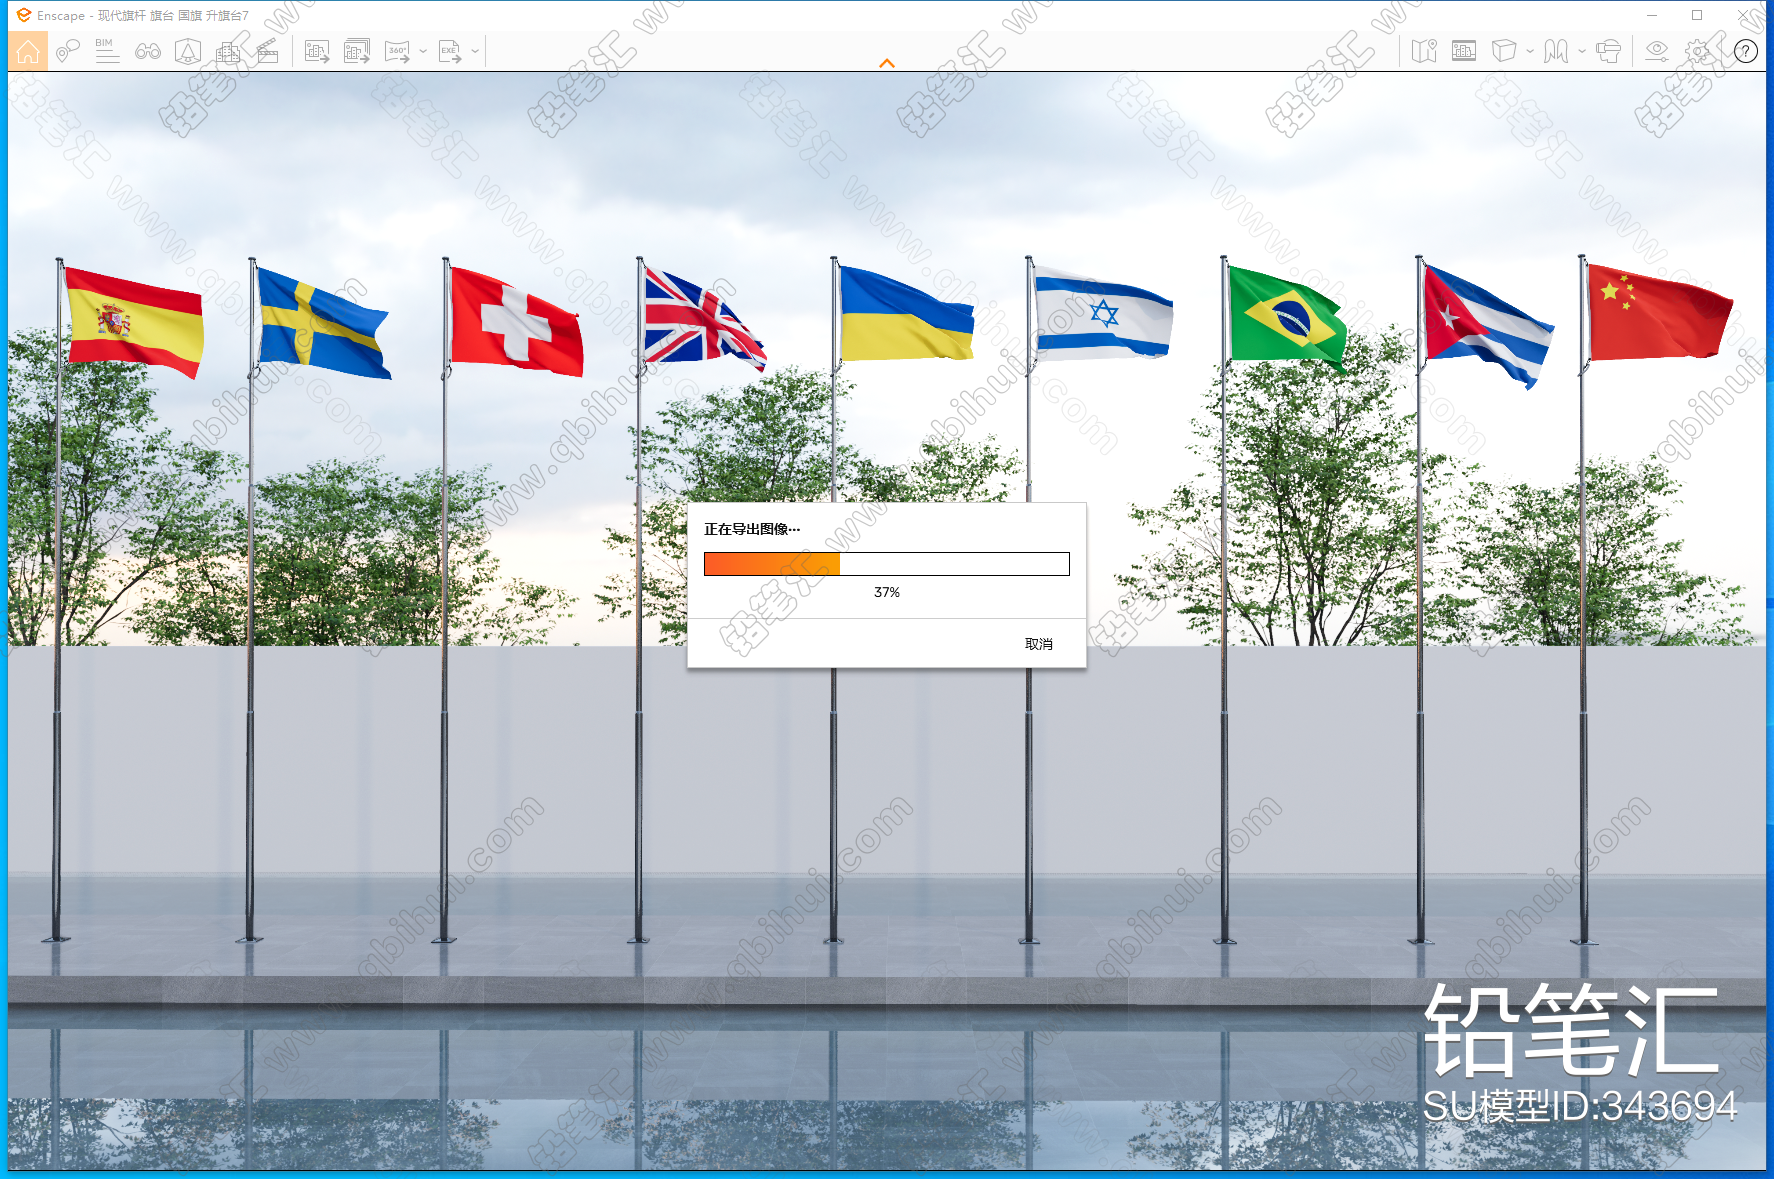This screenshot has width=1774, height=1179.
Task: Click the Brazil flag in the render
Action: (1286, 318)
